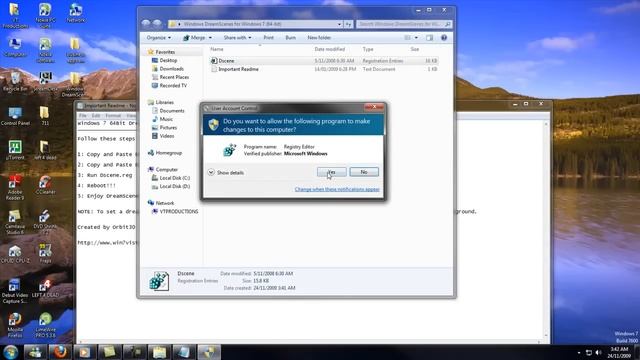Image resolution: width=640 pixels, height=360 pixels.
Task: Click the volume icon in system tray
Action: coord(598,352)
